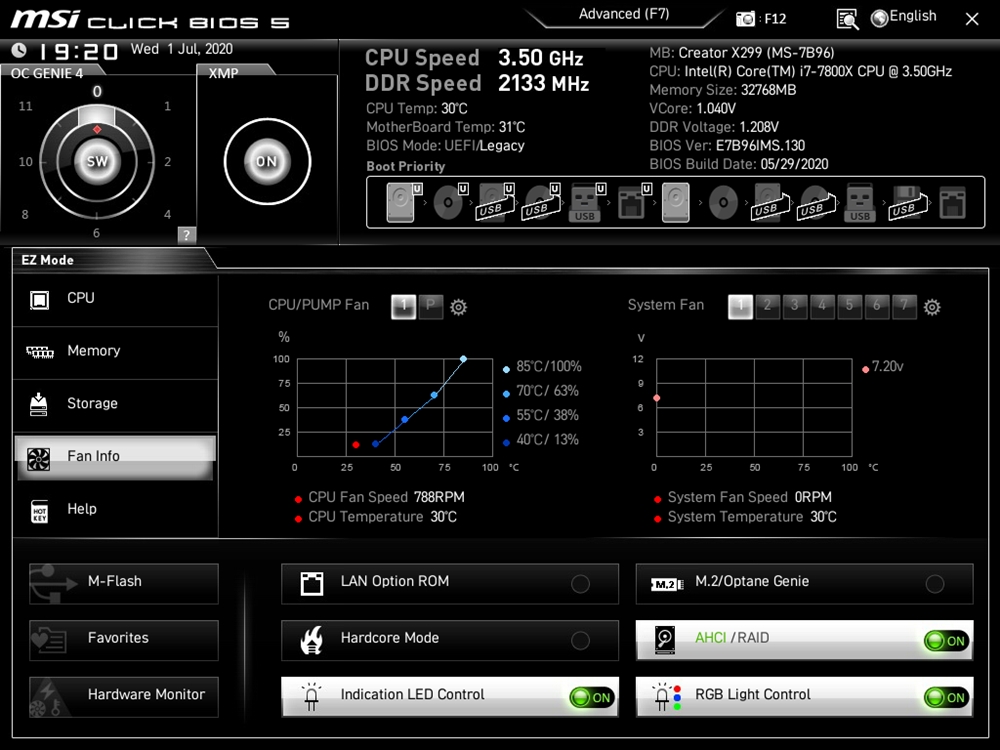
Task: Open Hardware Monitor
Action: tap(124, 697)
